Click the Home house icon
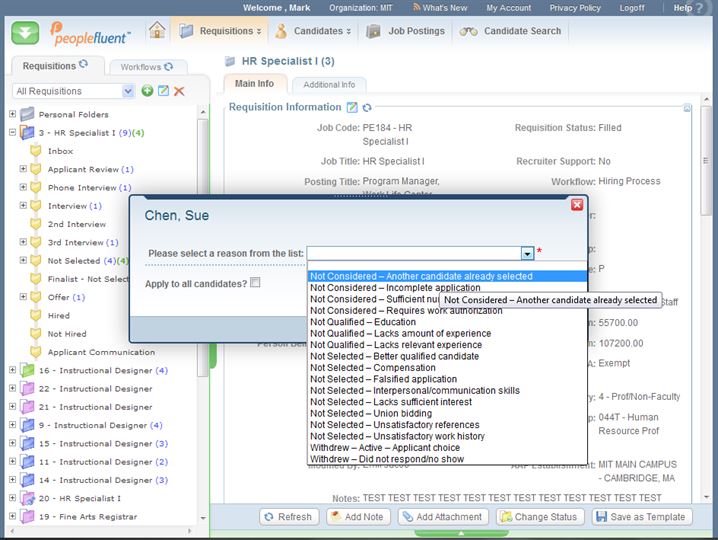Viewport: 718px width, 540px height. pyautogui.click(x=157, y=30)
